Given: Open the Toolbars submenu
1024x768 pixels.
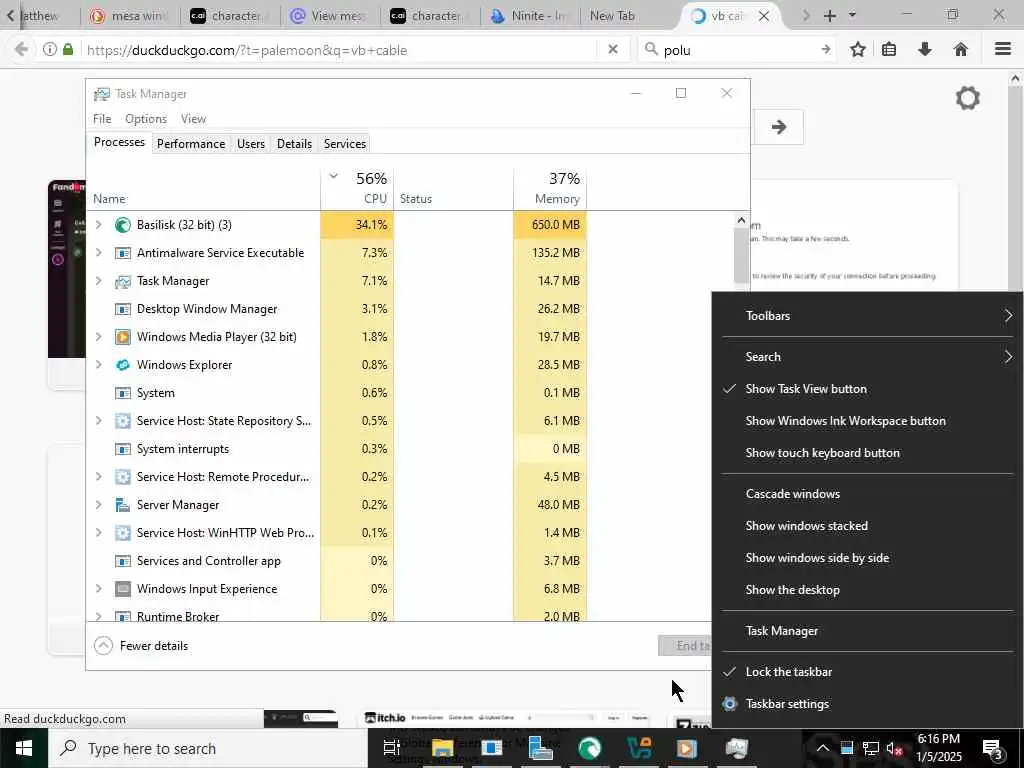Looking at the screenshot, I should 869,316.
